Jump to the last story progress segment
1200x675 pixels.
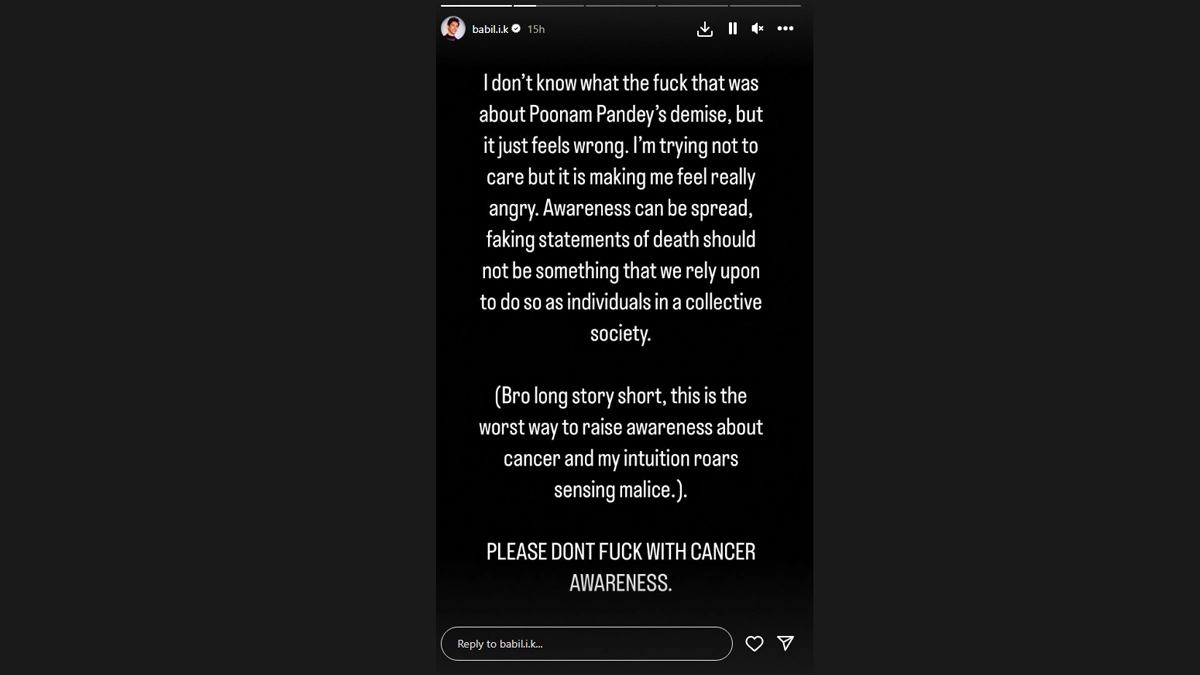coord(766,5)
